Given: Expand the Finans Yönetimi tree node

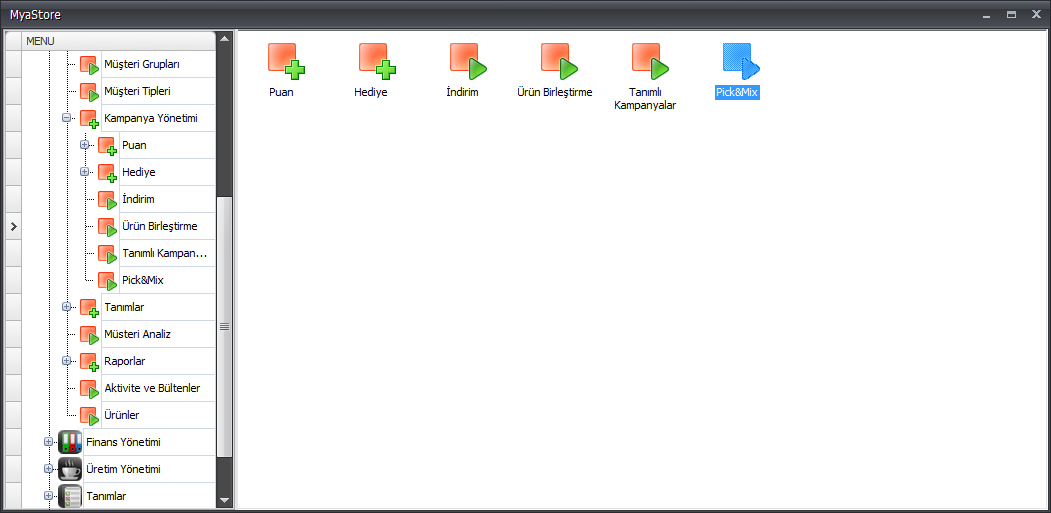Looking at the screenshot, I should [48, 442].
